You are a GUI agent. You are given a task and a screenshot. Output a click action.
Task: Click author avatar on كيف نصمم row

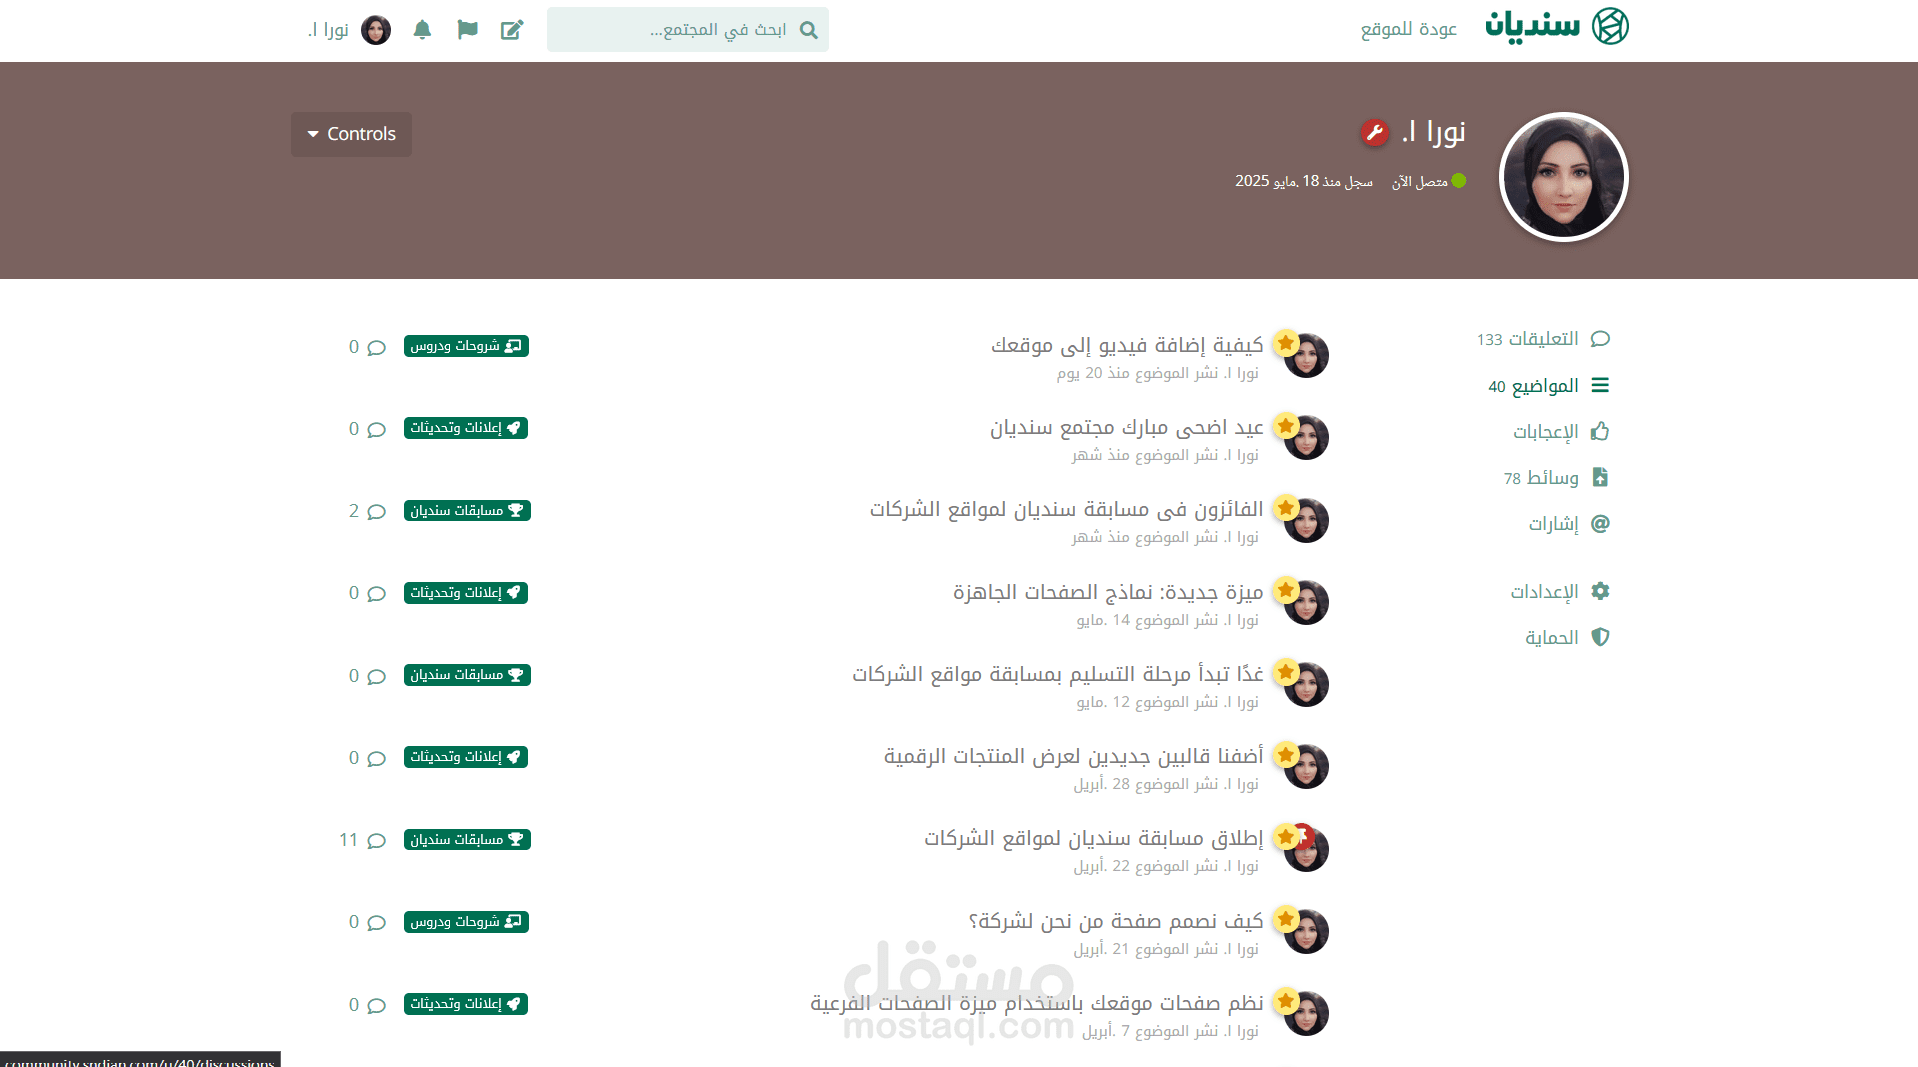(1306, 932)
